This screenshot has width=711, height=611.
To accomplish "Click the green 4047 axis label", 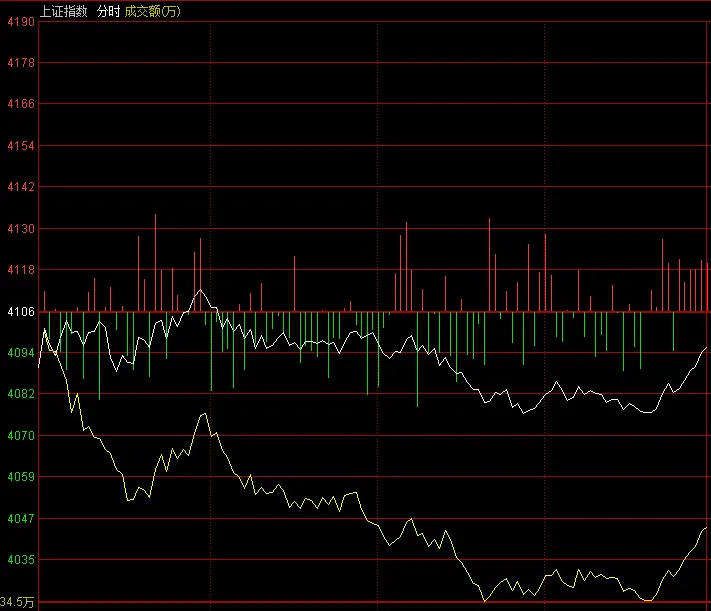I will click(x=21, y=518).
